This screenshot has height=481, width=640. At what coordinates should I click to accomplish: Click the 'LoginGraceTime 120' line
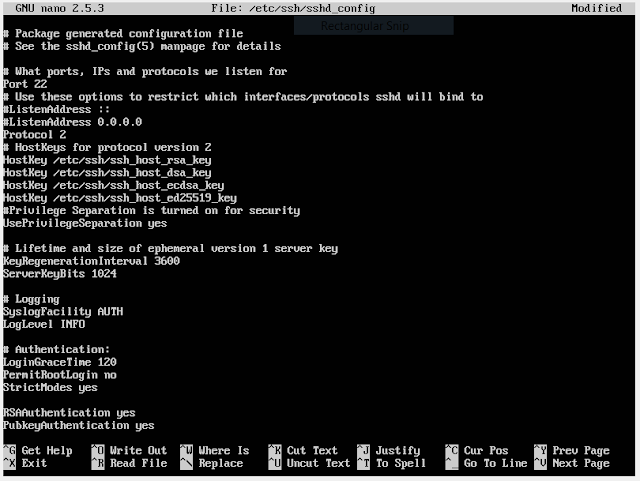point(60,362)
